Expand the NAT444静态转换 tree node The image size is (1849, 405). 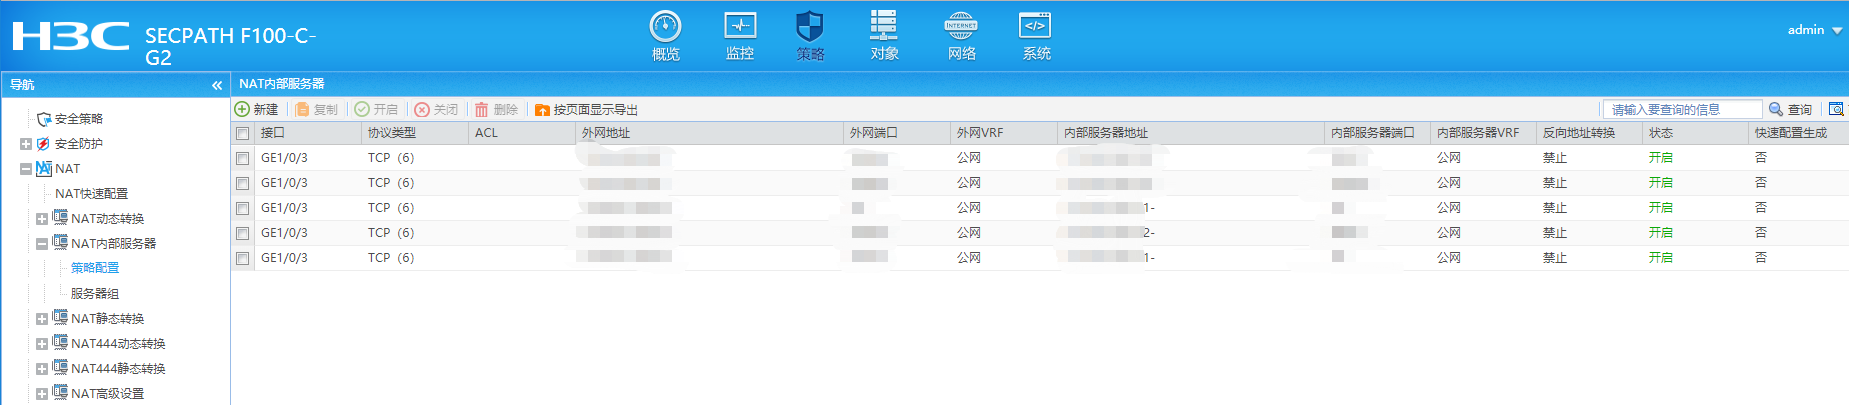click(42, 369)
